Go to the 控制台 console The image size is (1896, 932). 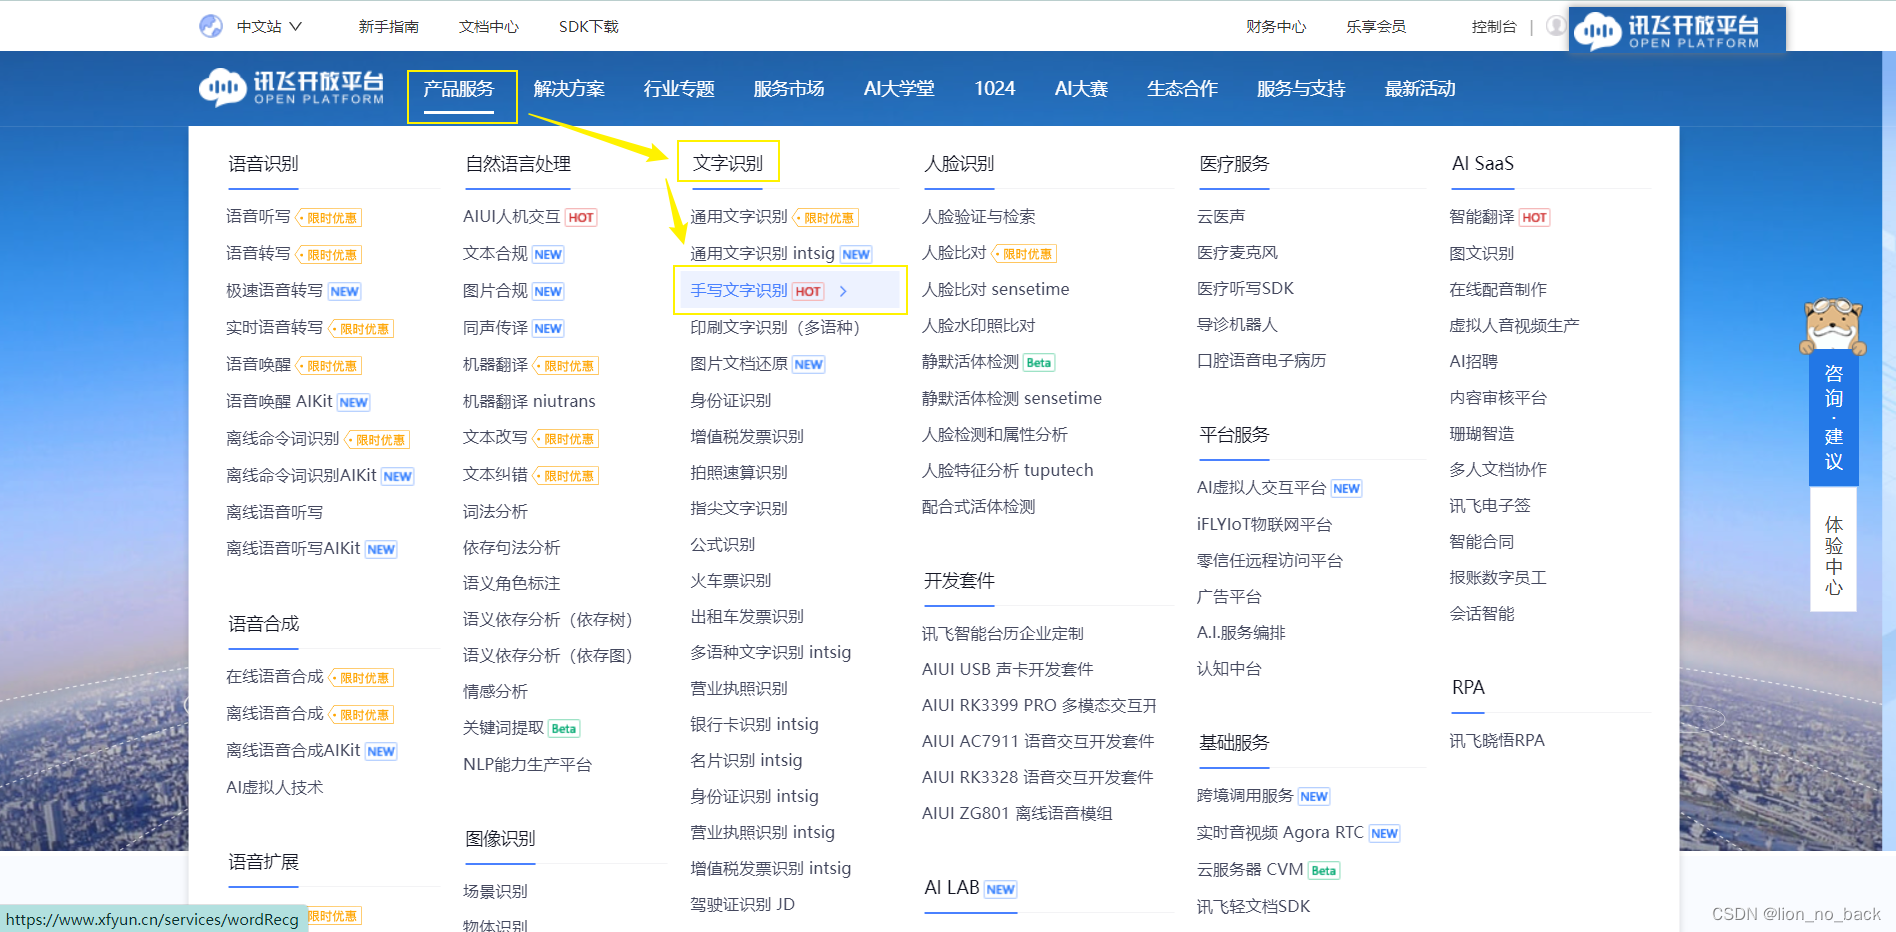click(1494, 26)
